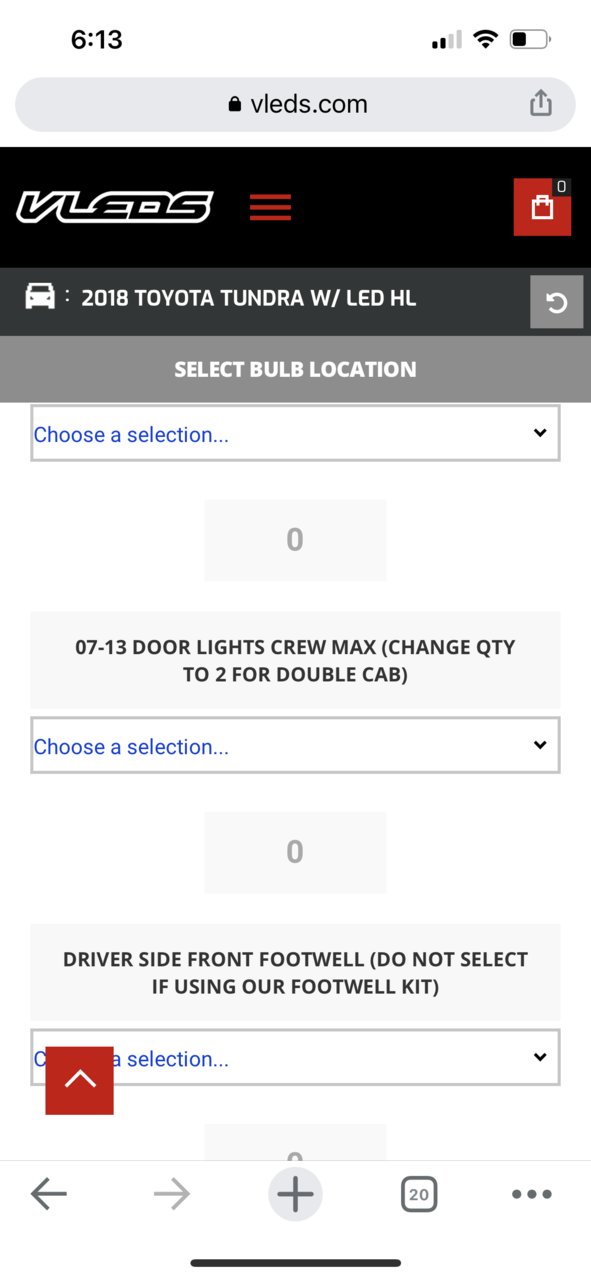Open the red hamburger menu
591x1279 pixels.
(x=270, y=207)
